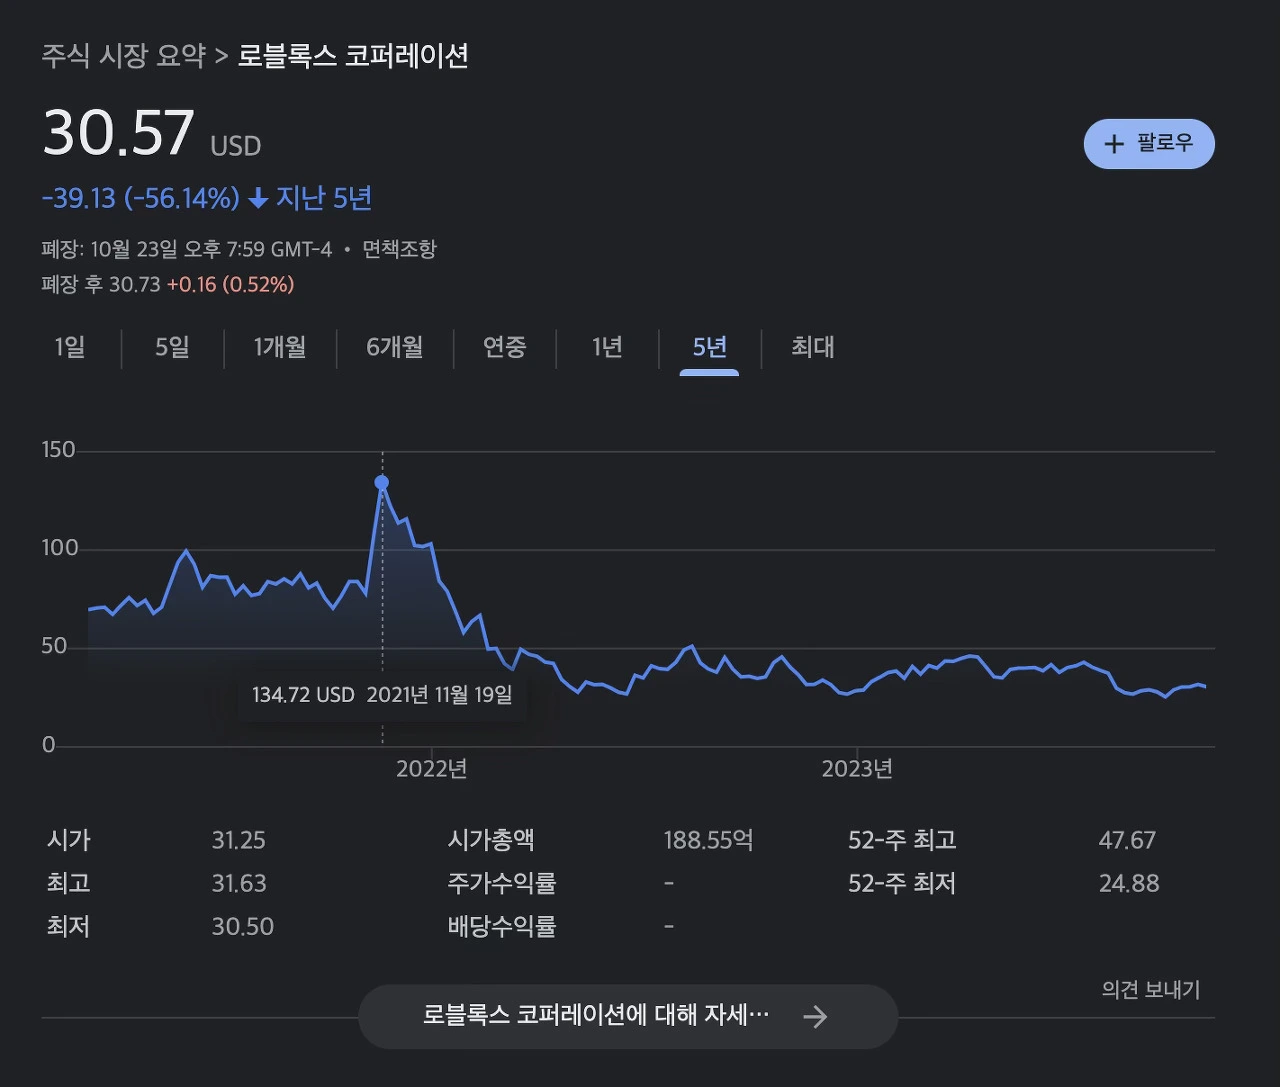Click the 150 y-axis label
The image size is (1280, 1087).
click(59, 450)
